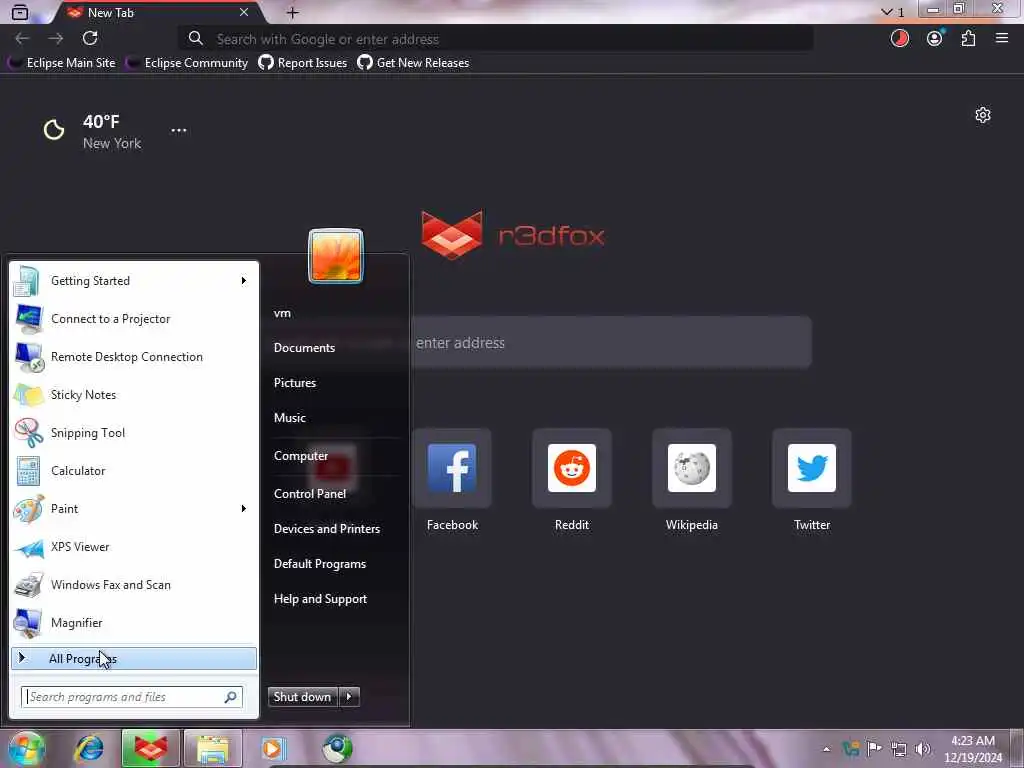Open Eclipse Main Site bookmark

pos(62,63)
